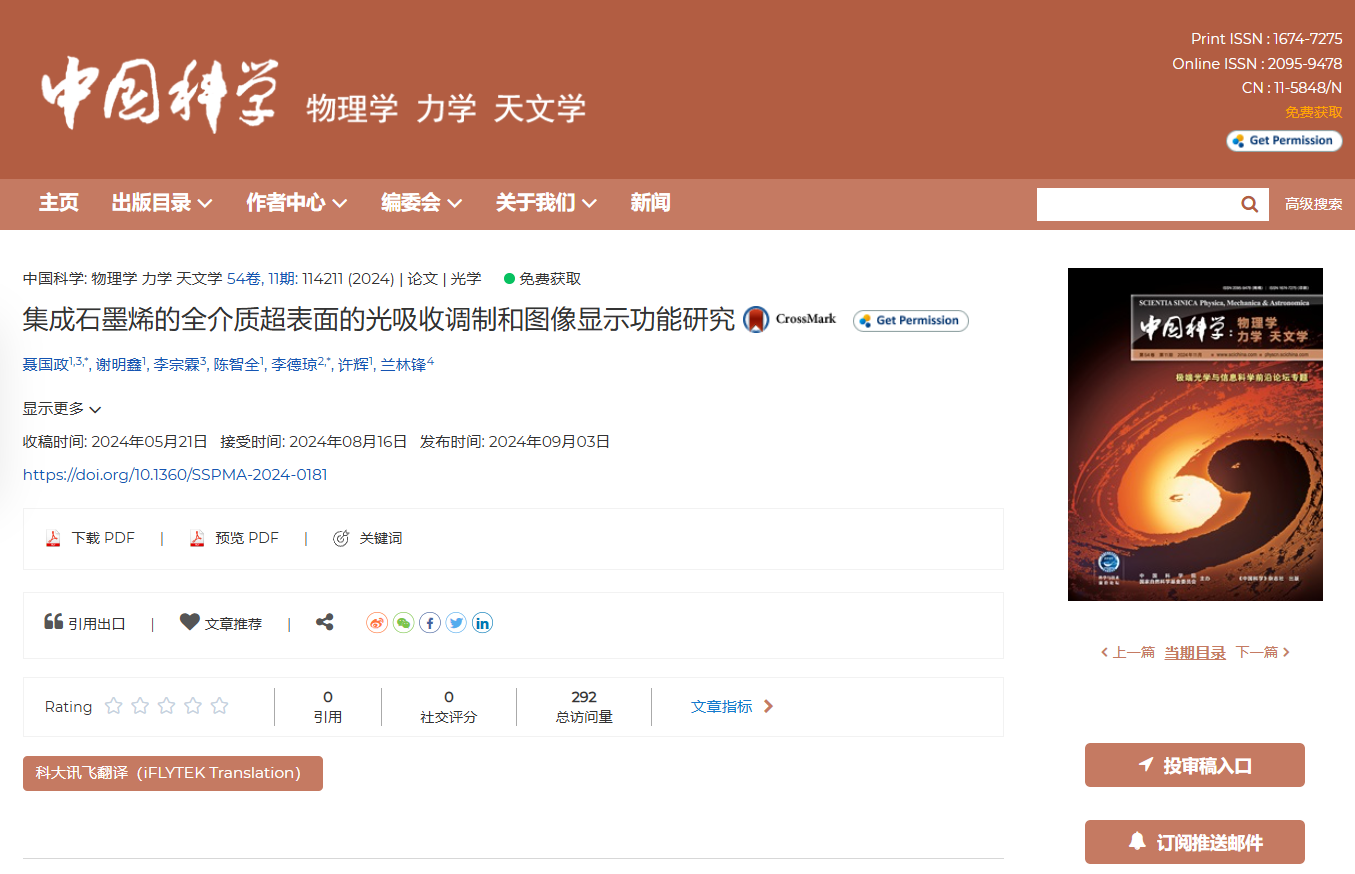Go to the 主页 menu item

59,203
